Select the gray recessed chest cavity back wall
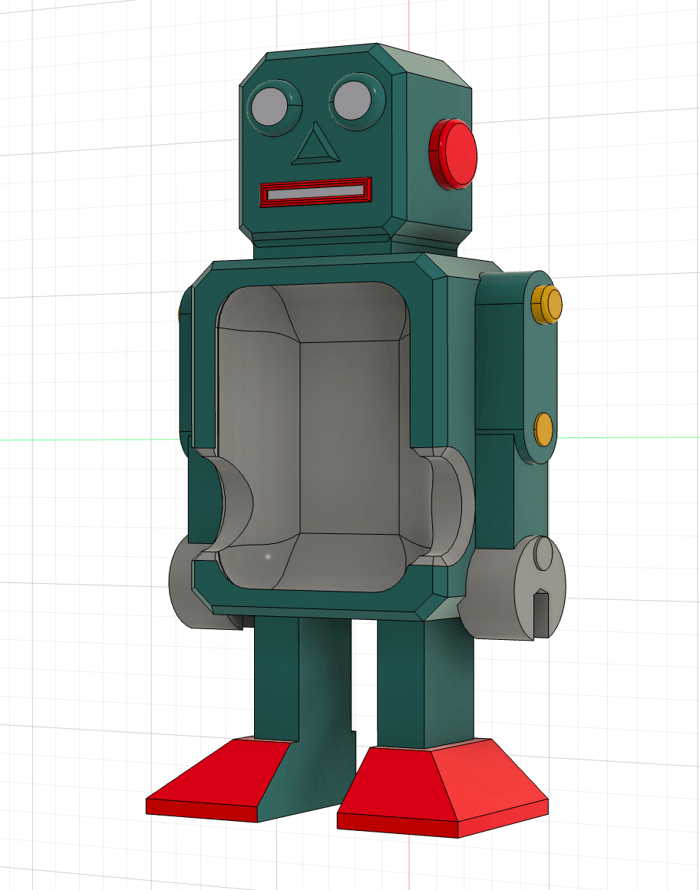The width and height of the screenshot is (700, 890). 349,437
